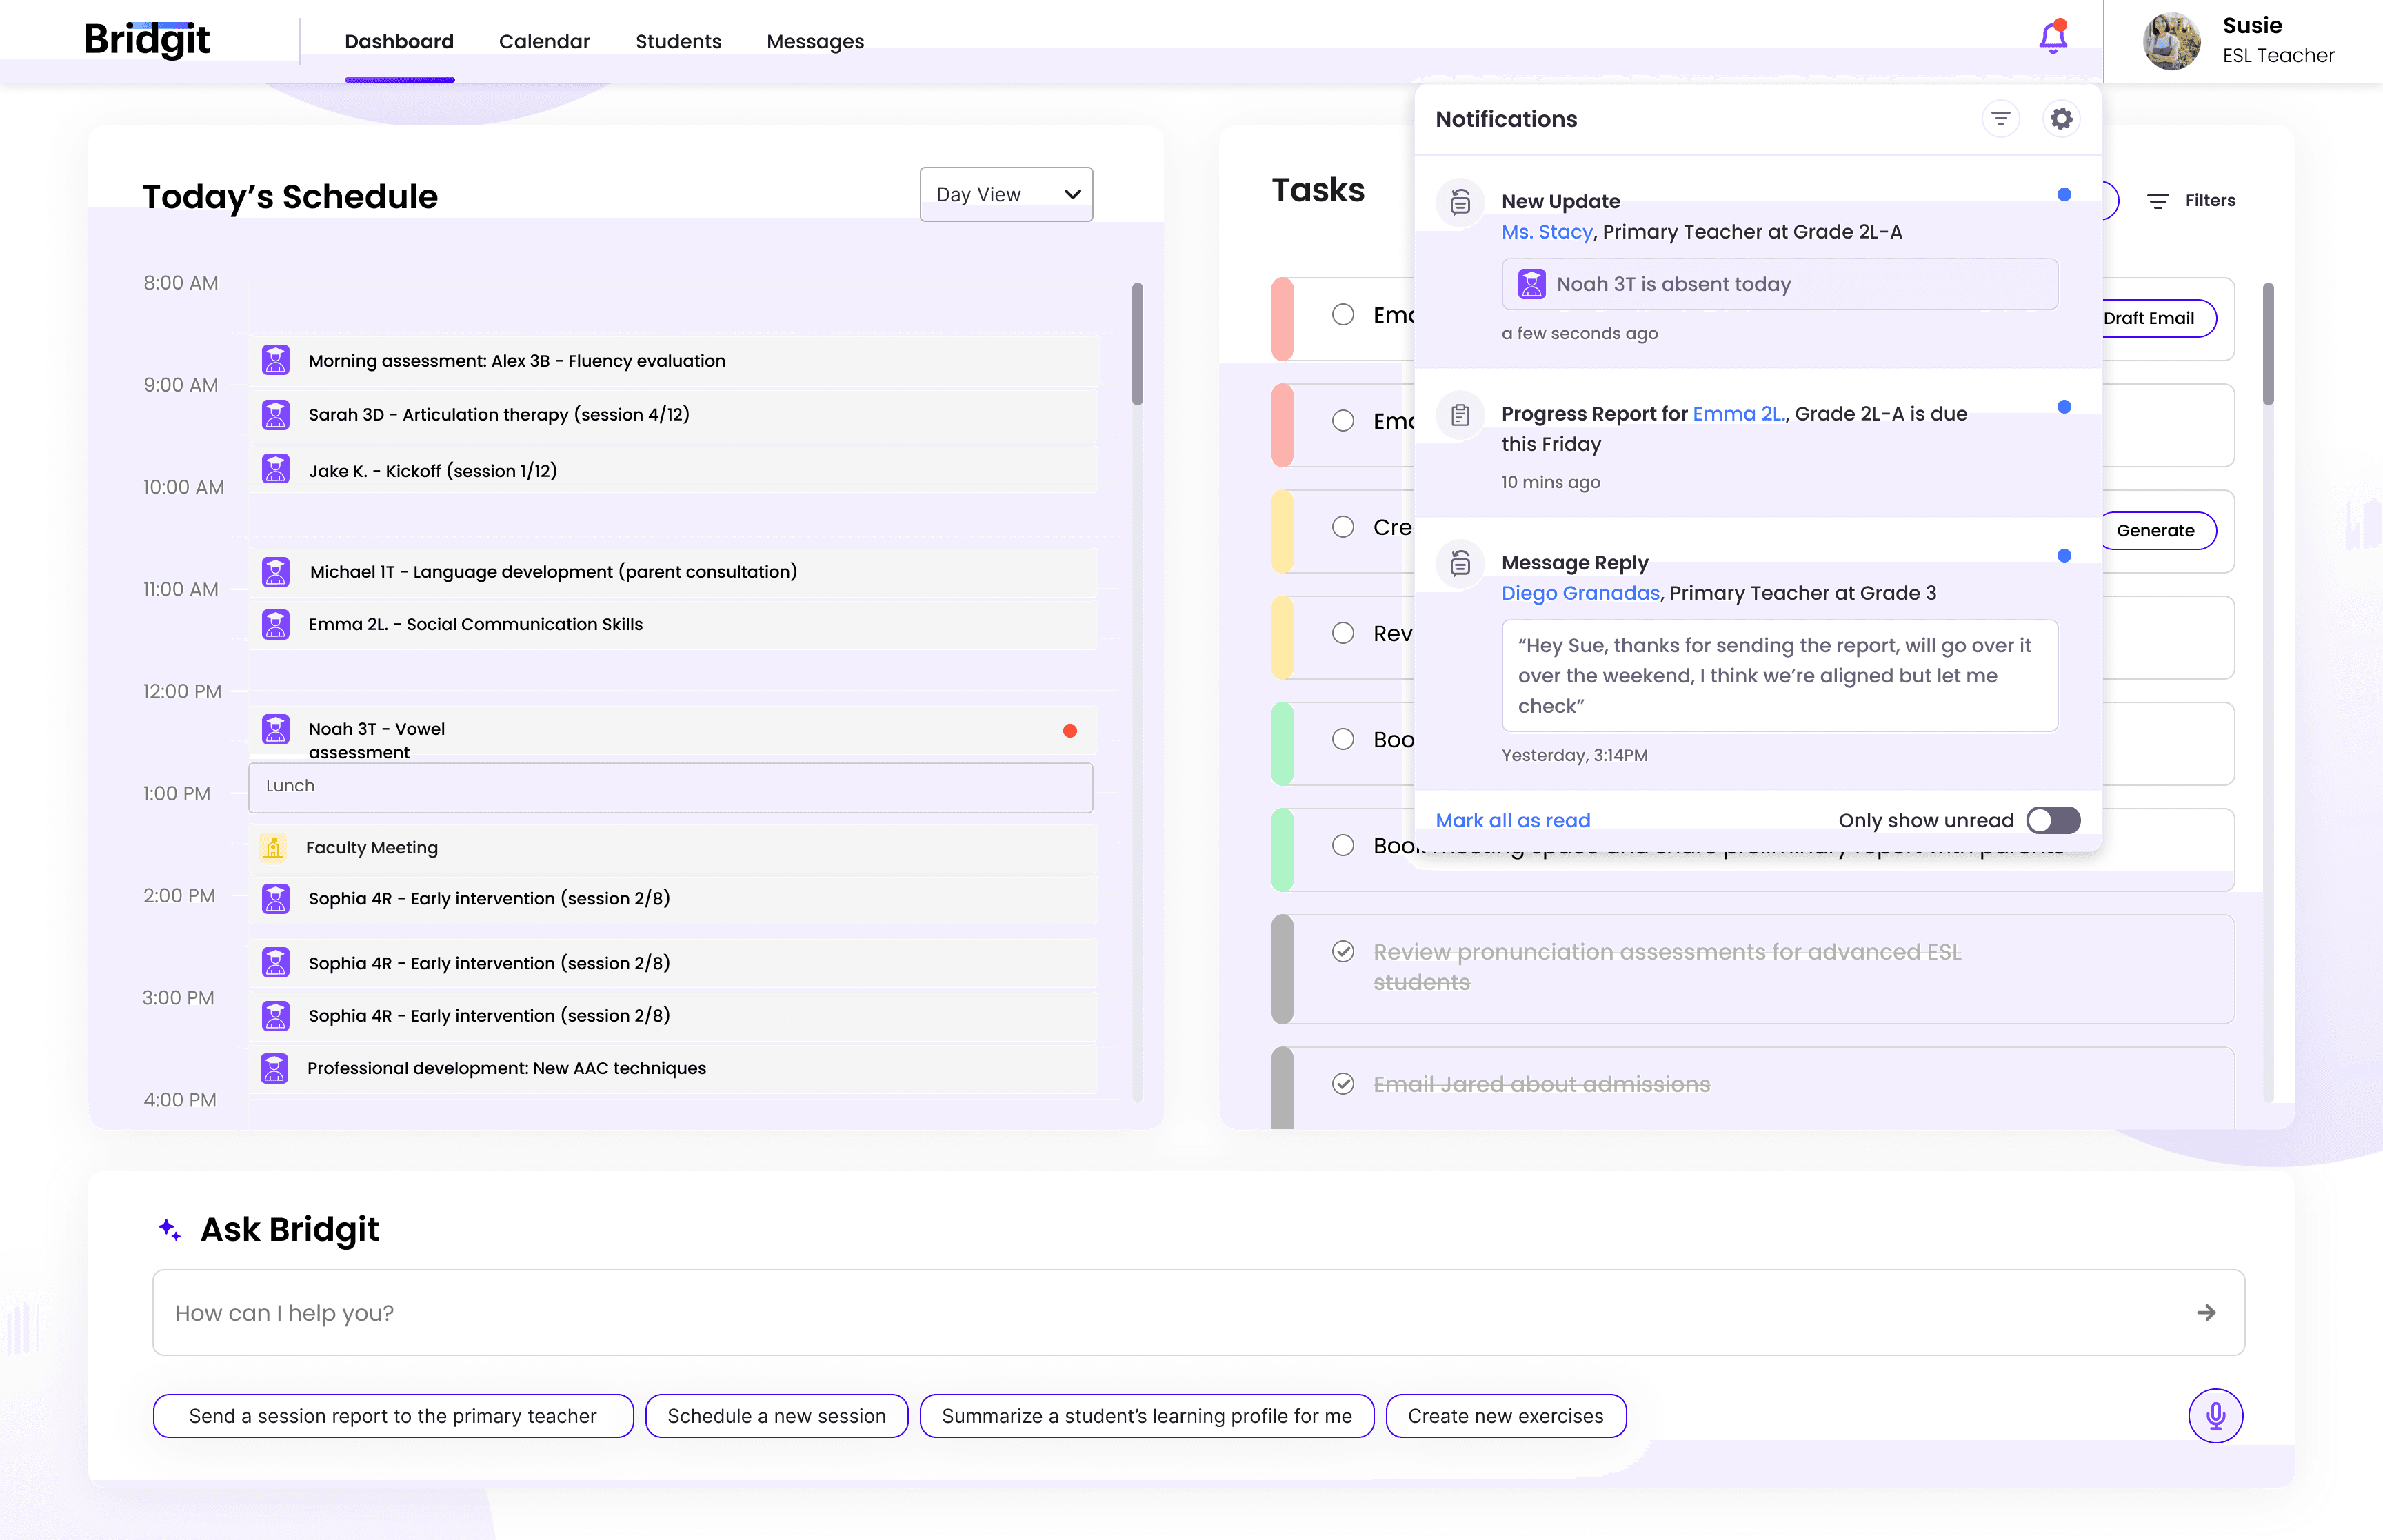Click 'Create new exercises' suggestion

click(1505, 1416)
